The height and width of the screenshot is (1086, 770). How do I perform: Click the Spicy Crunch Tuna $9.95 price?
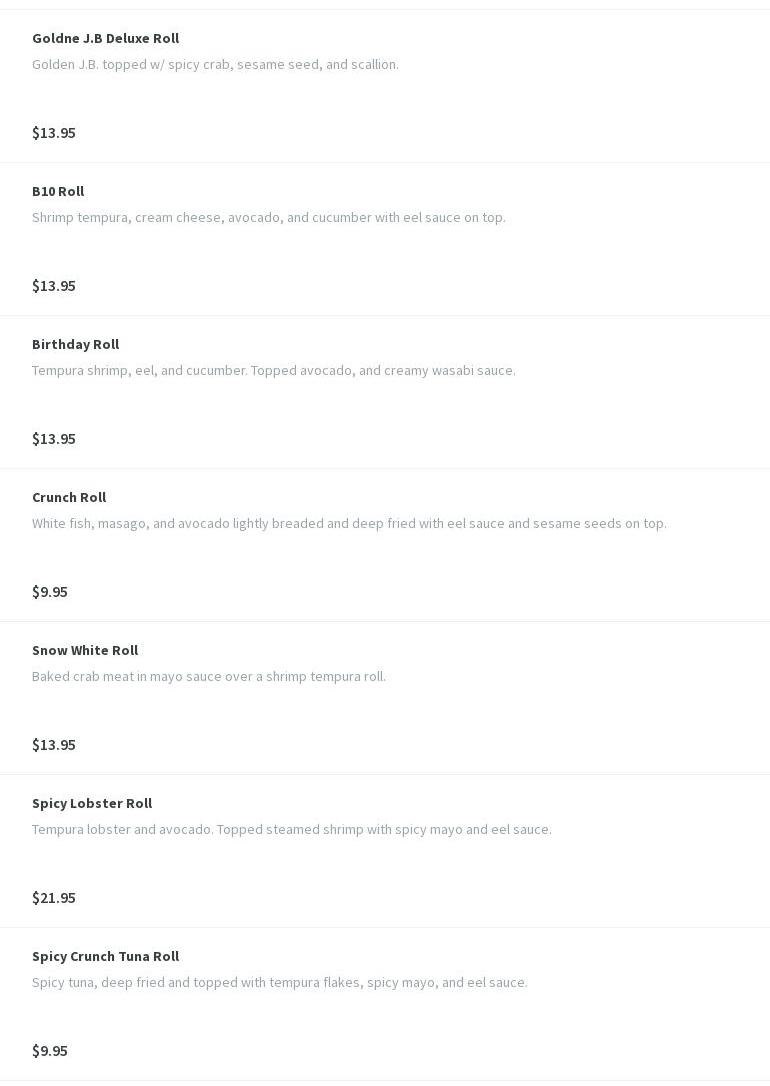(x=50, y=1051)
